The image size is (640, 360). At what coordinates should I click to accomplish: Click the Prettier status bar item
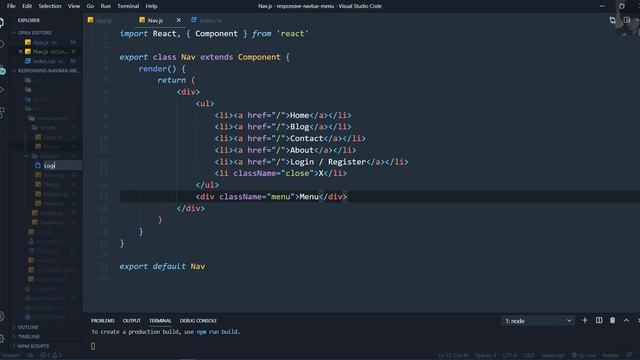coord(611,356)
